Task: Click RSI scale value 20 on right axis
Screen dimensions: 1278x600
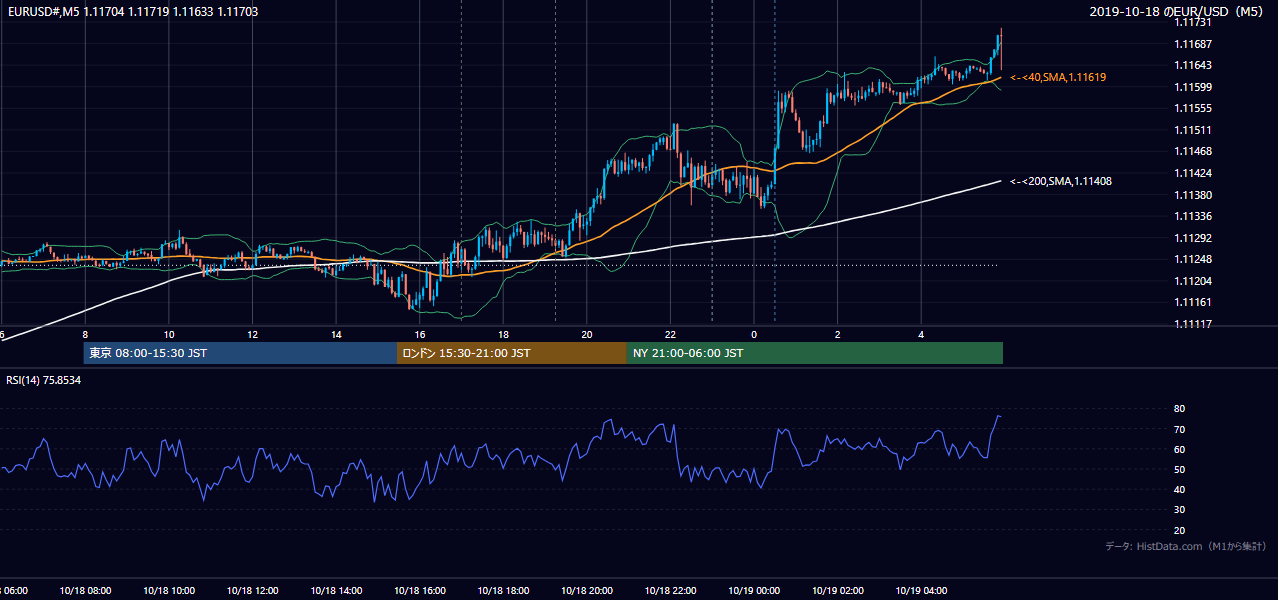Action: (x=1180, y=530)
